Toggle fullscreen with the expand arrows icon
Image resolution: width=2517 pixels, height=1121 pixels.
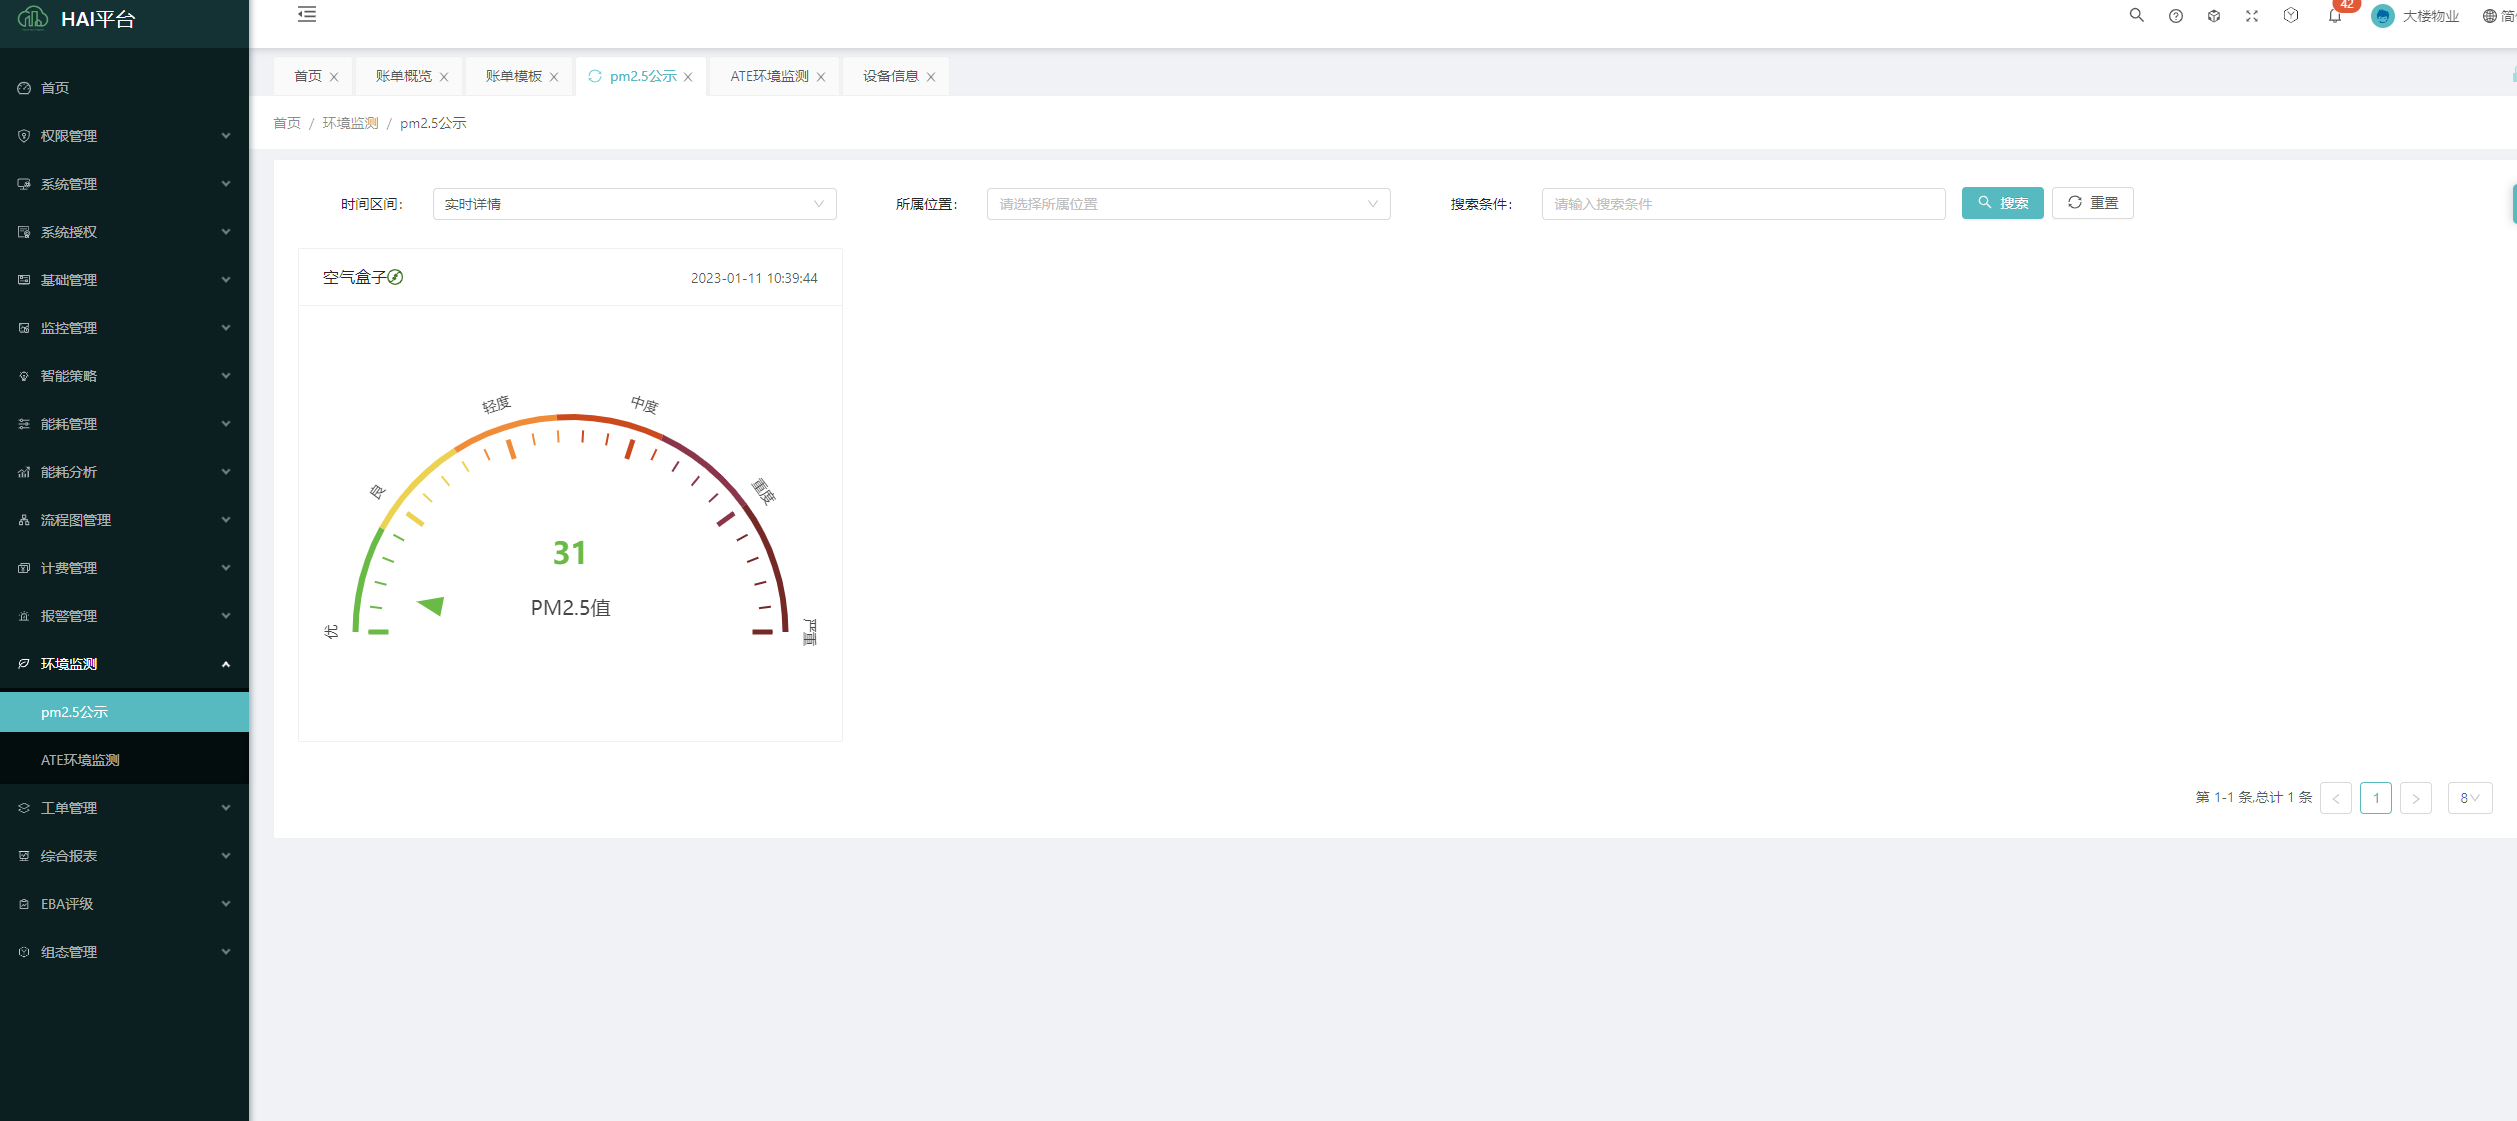point(2252,16)
